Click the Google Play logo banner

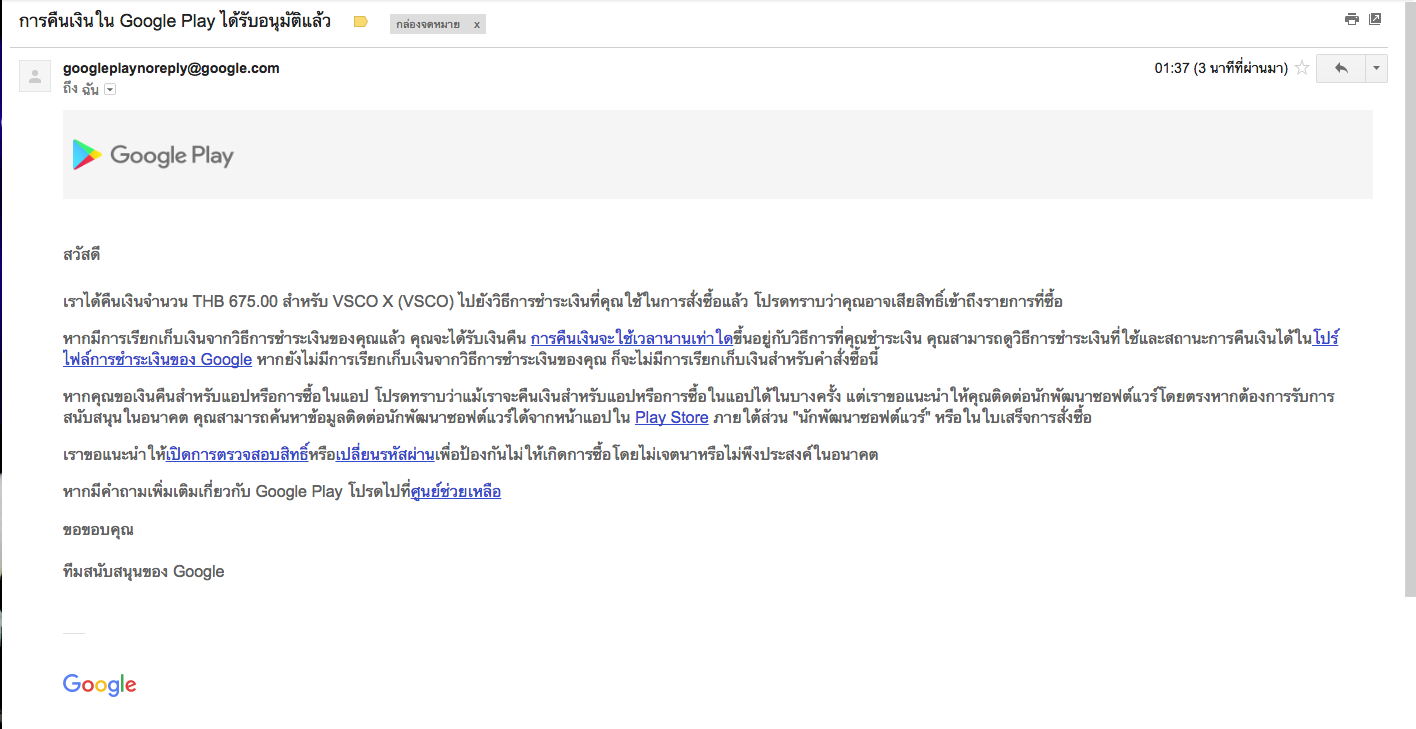153,155
